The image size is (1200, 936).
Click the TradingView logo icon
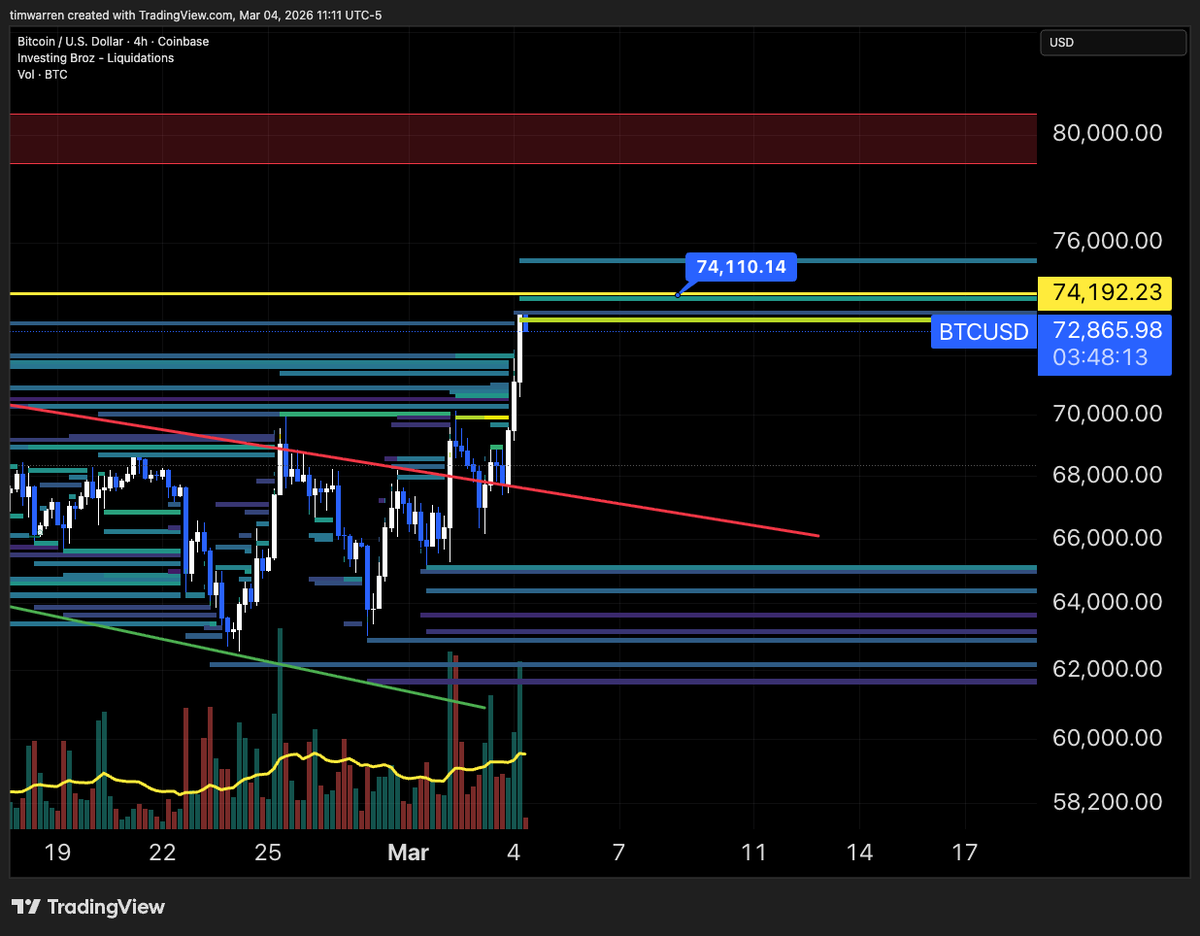[26, 907]
